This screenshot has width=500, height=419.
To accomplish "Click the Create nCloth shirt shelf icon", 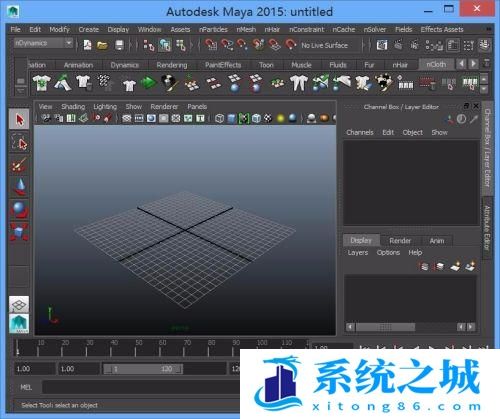I will (x=42, y=82).
